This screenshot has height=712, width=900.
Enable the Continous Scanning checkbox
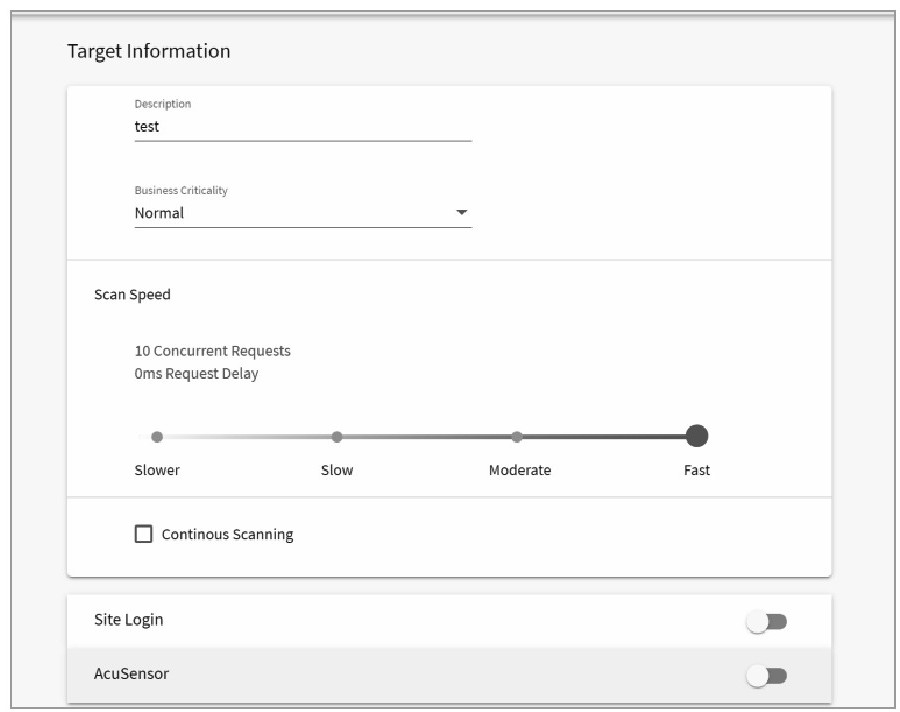pyautogui.click(x=143, y=534)
